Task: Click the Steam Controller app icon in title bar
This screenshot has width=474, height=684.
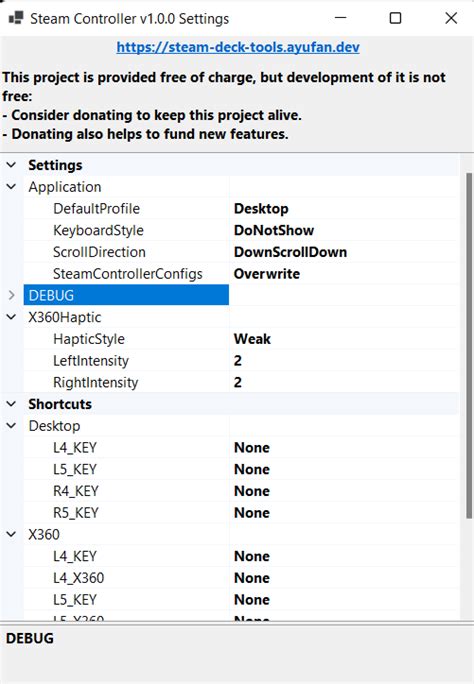Action: [16, 18]
